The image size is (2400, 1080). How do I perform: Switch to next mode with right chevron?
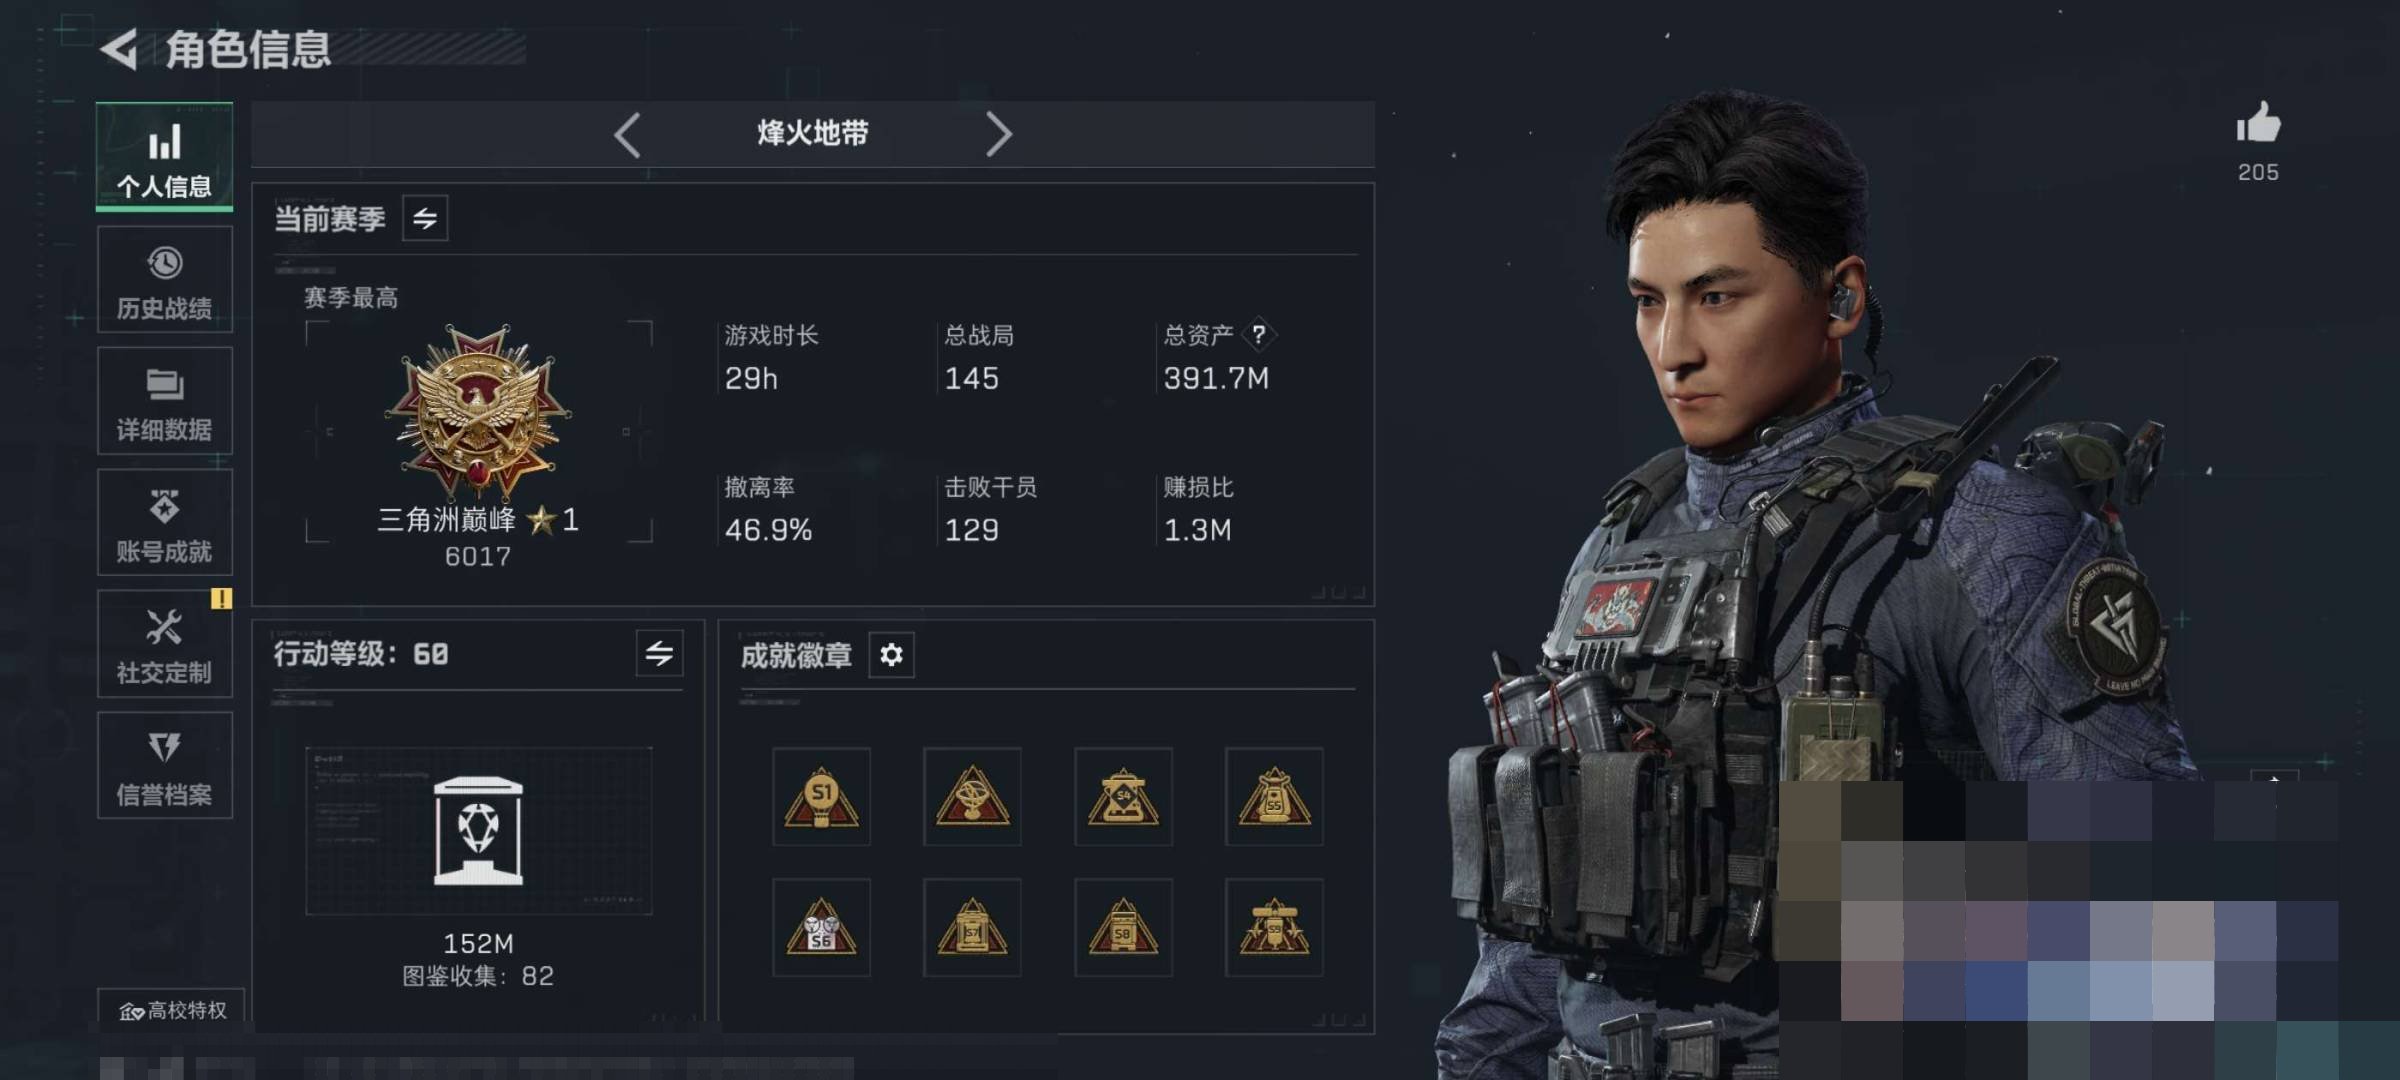coord(998,134)
